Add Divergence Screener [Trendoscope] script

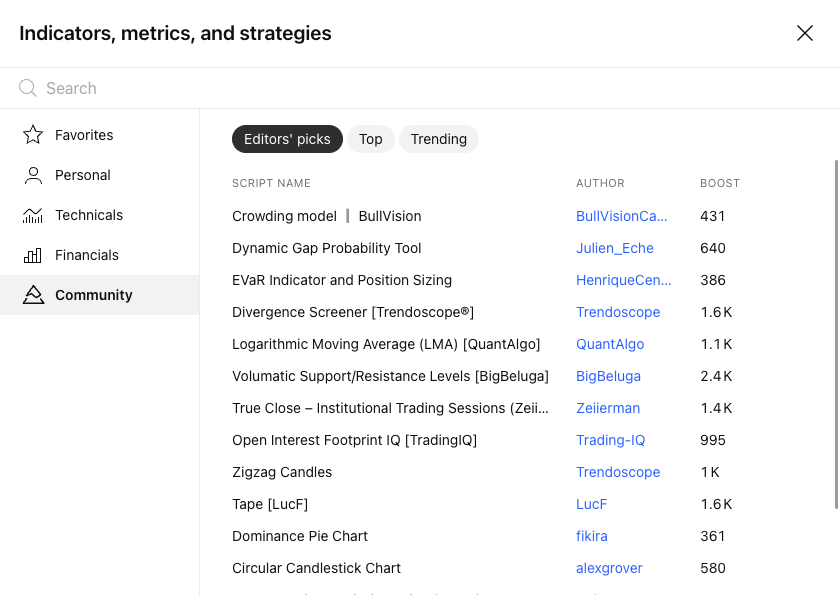pos(353,312)
